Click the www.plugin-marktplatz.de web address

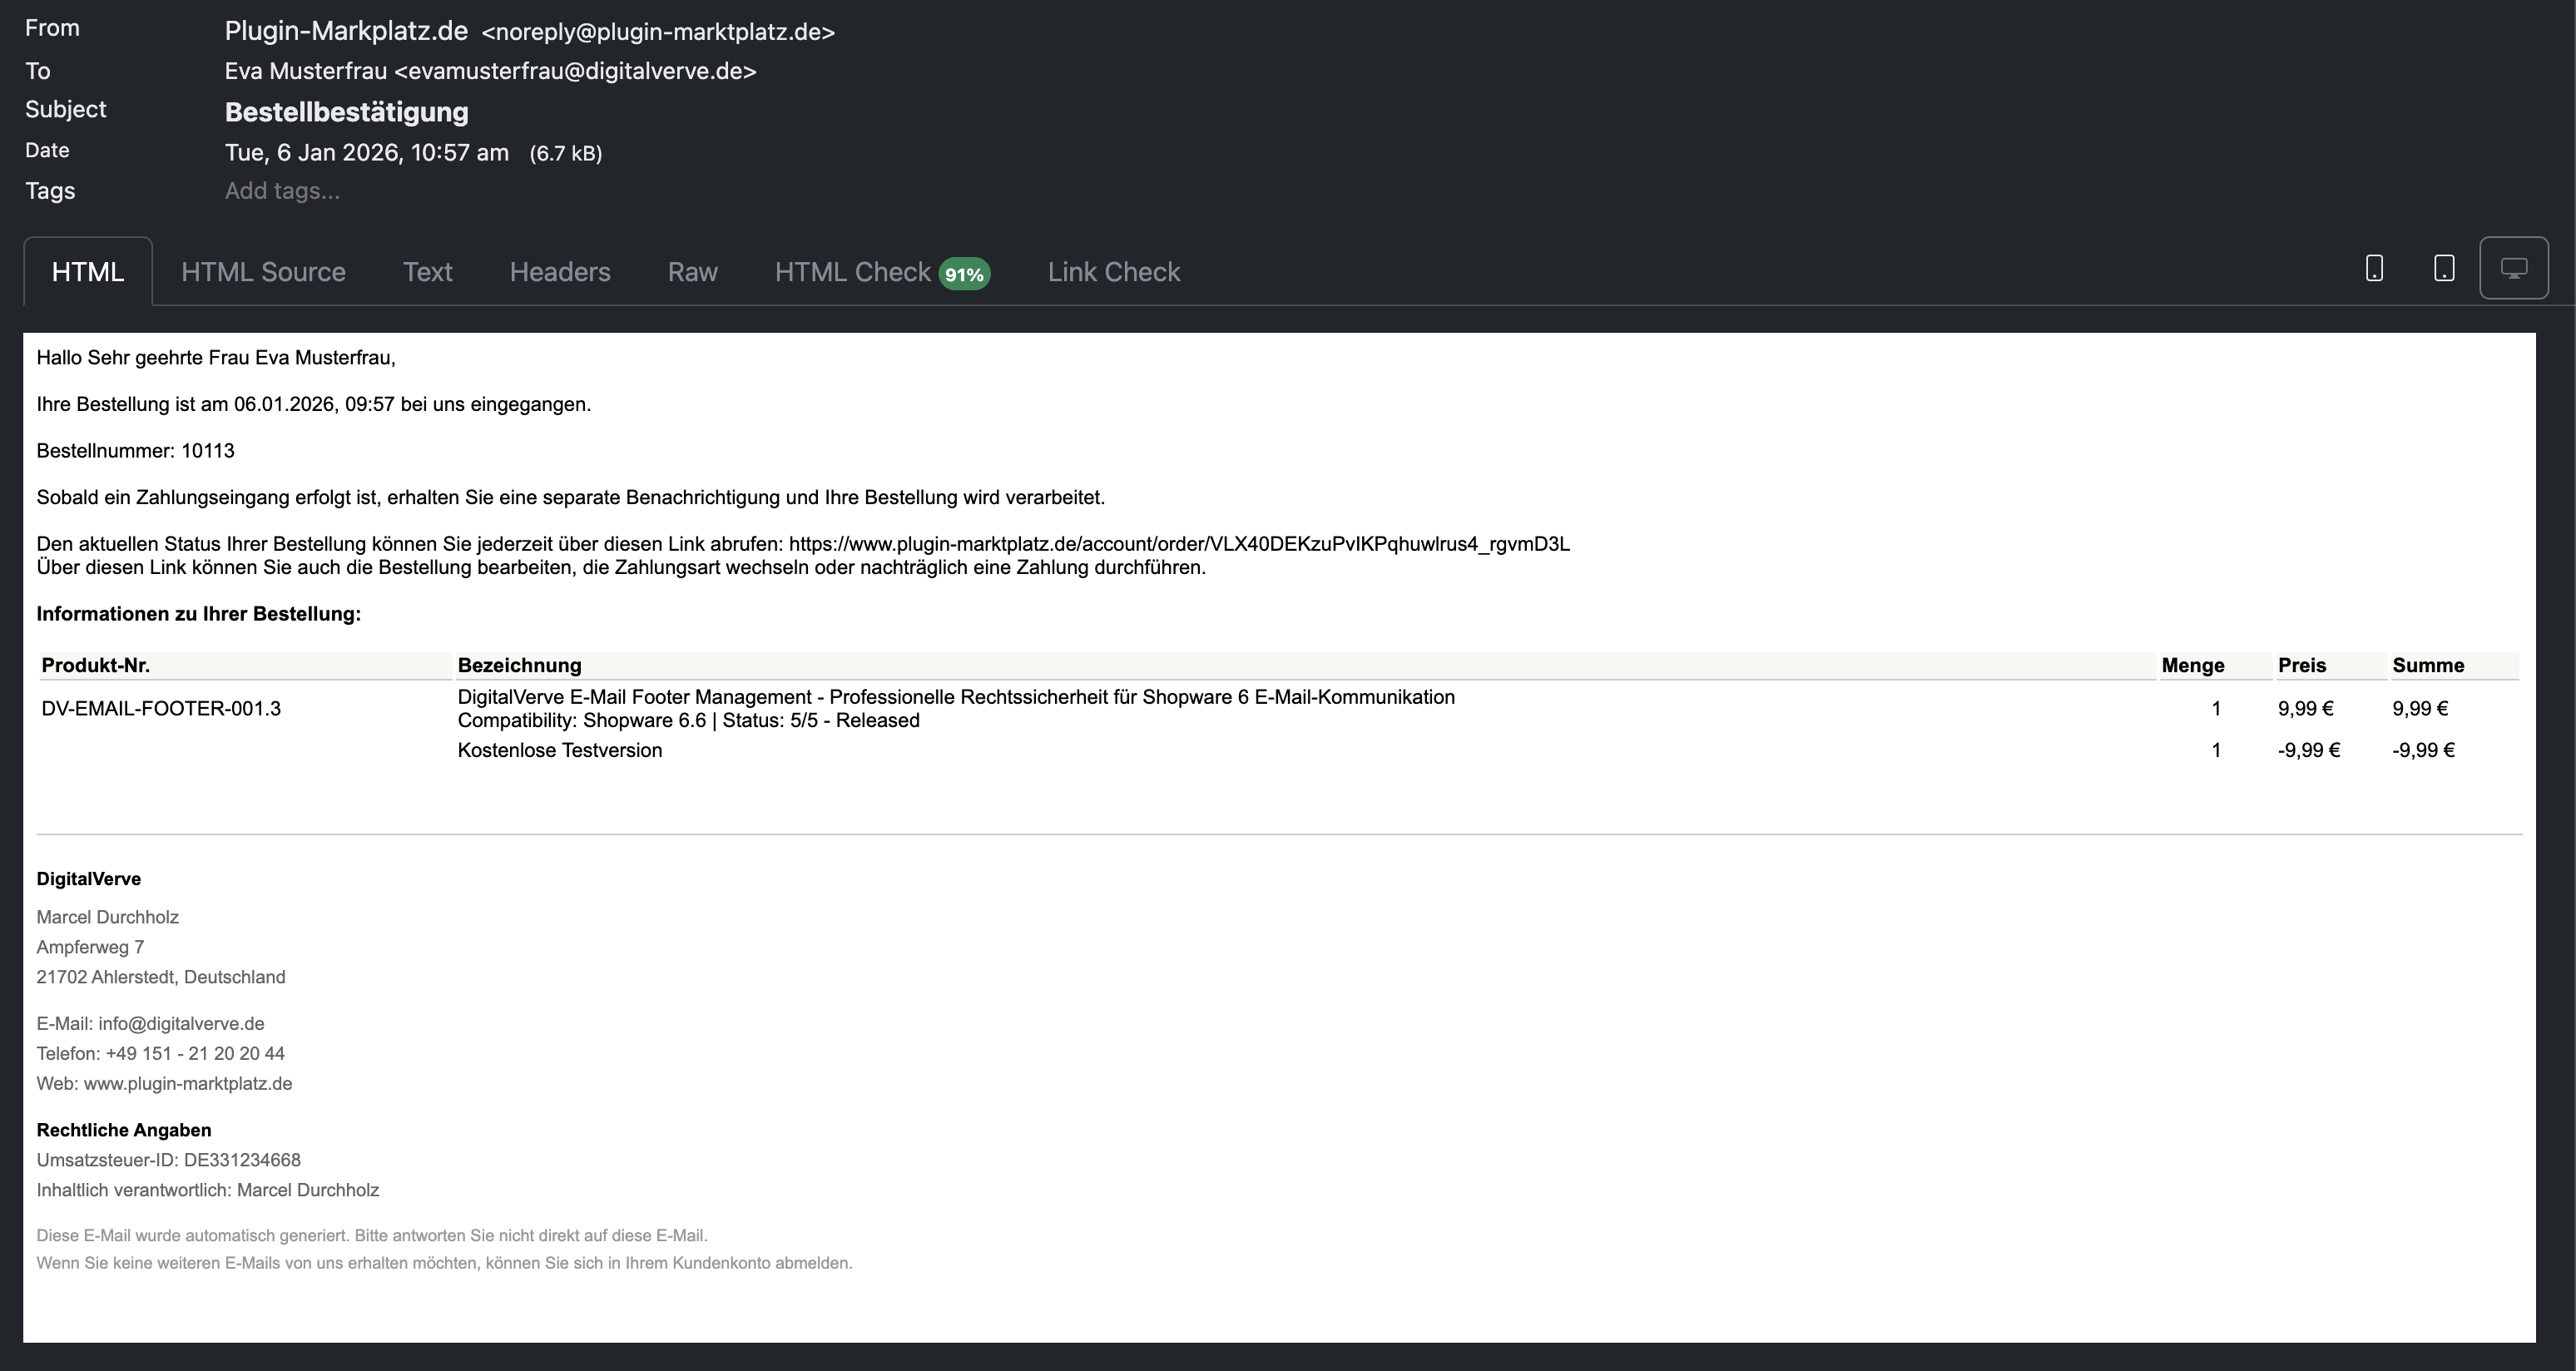[188, 1083]
